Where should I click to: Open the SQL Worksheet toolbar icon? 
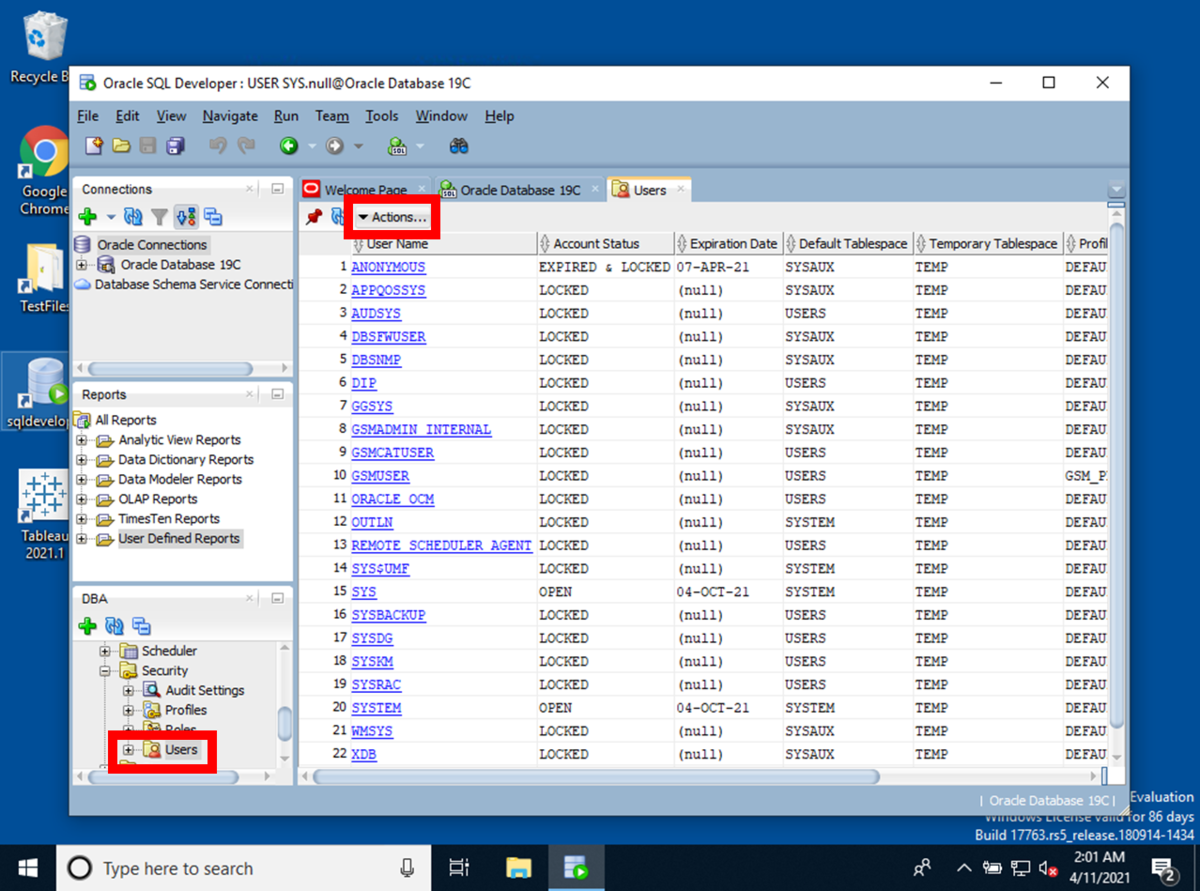(x=397, y=146)
